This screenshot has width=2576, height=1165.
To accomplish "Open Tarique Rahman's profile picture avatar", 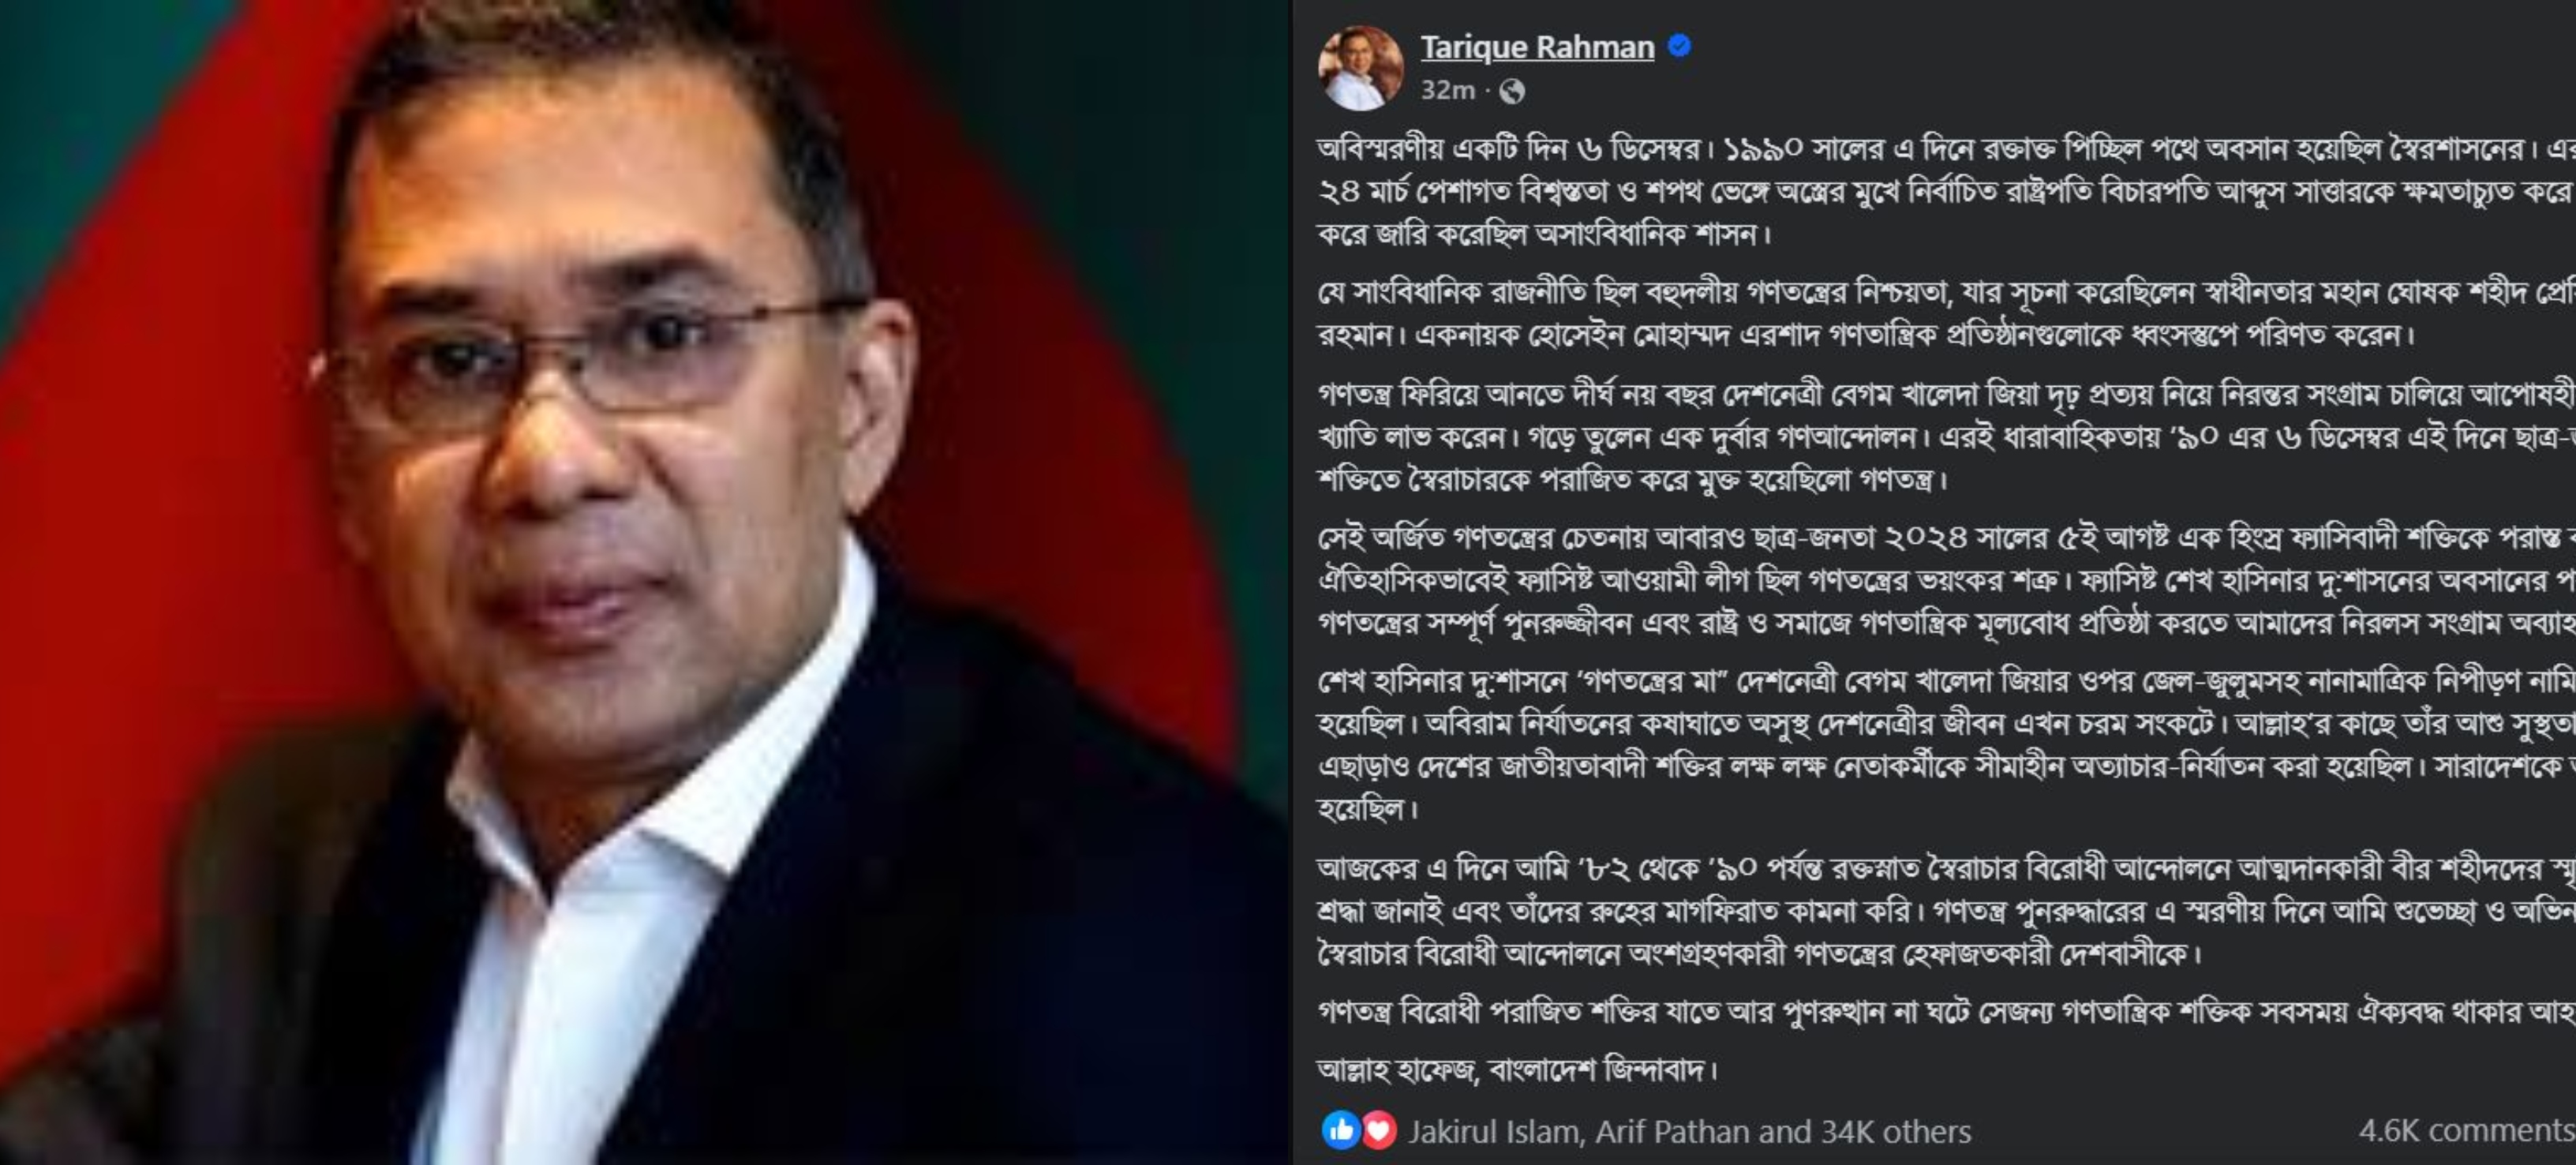I will pyautogui.click(x=1360, y=68).
